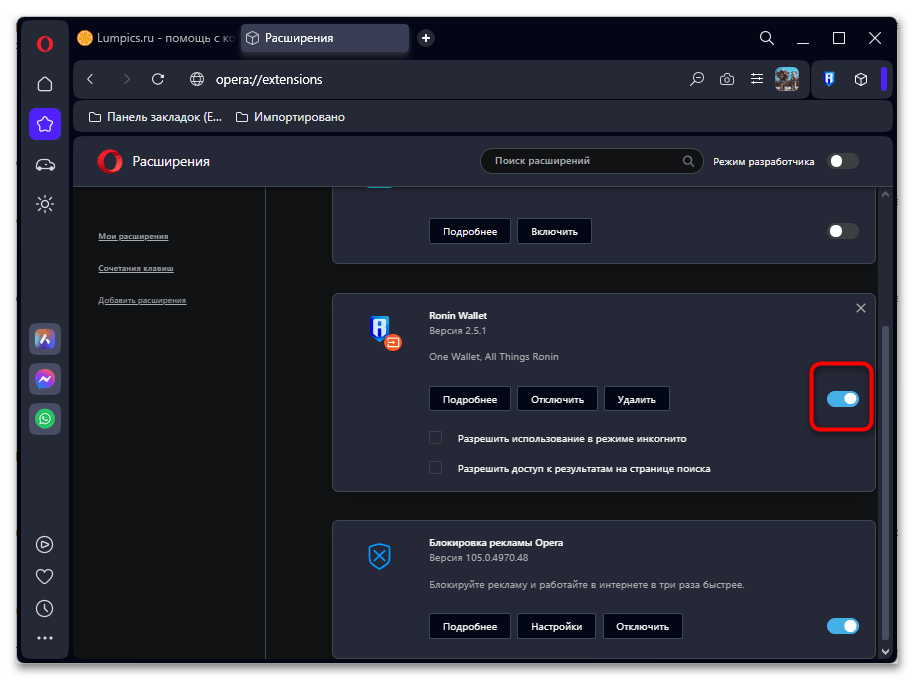Click the scroll up arrow

(x=885, y=195)
